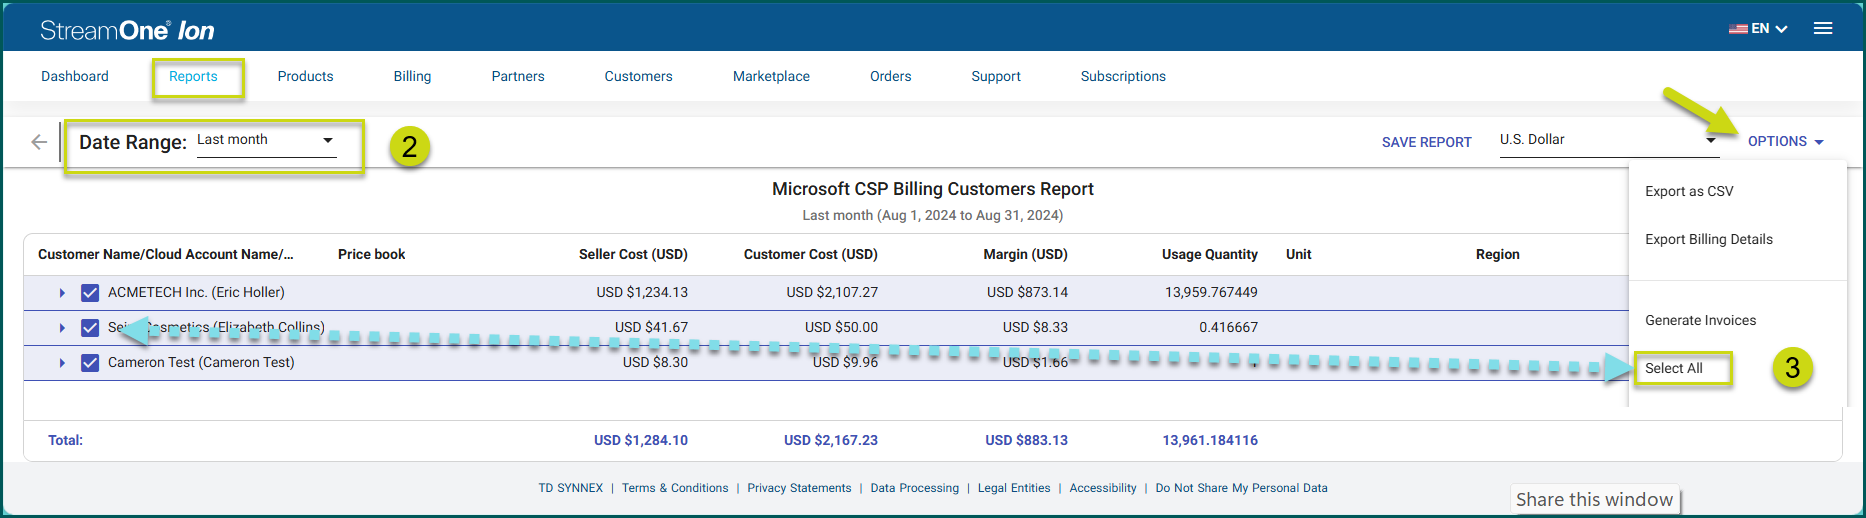Click the Unit column header
1866x518 pixels.
tap(1298, 254)
